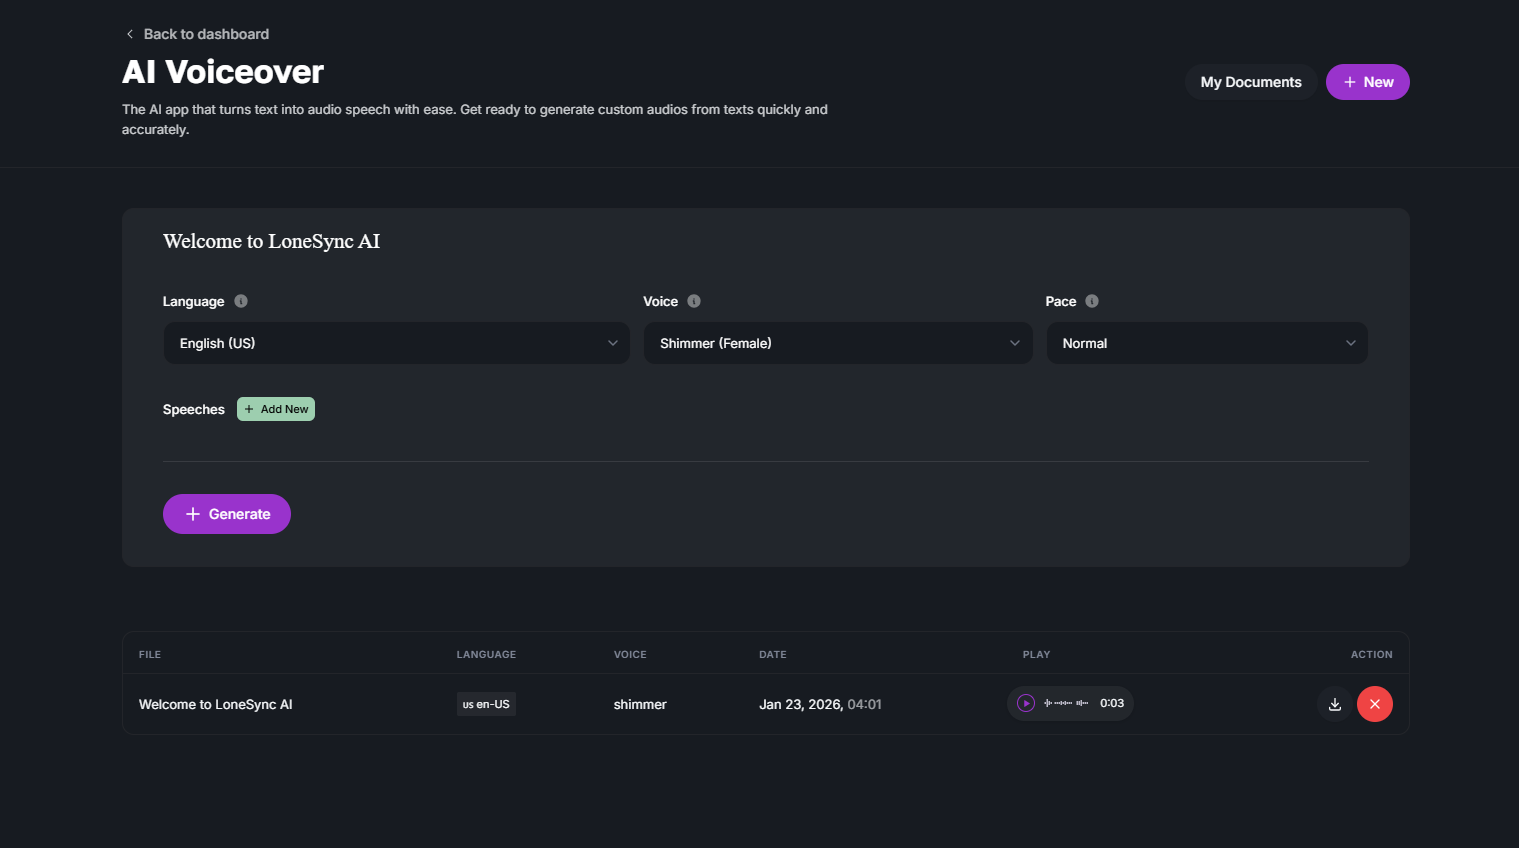Click the DATE column header
The width and height of the screenshot is (1519, 848).
(x=772, y=654)
